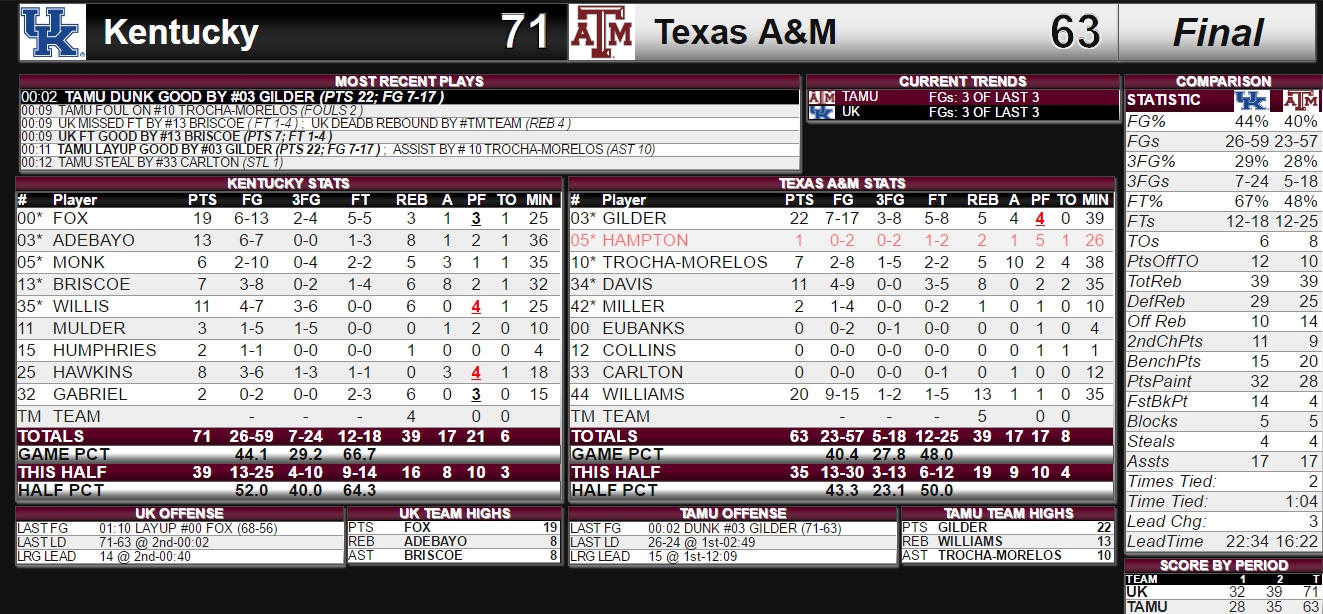Select player FOX row in Kentucky stats
1323x614 pixels.
pos(289,218)
